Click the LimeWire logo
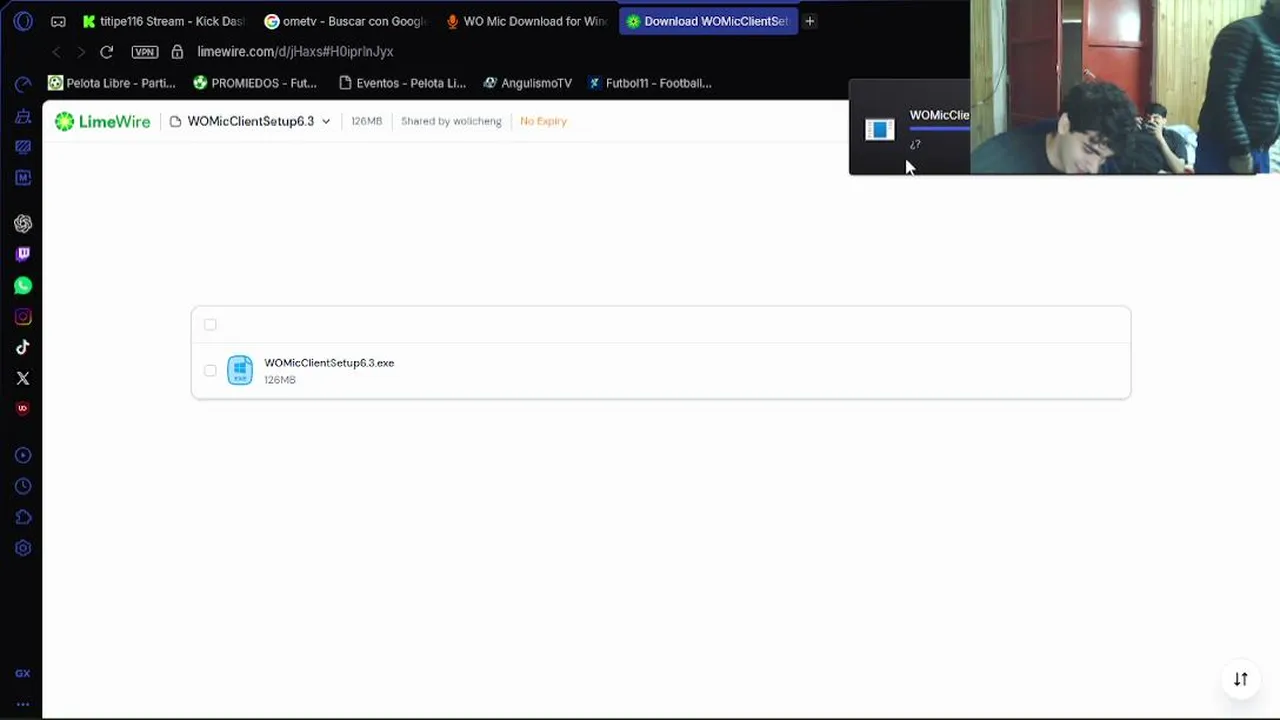The height and width of the screenshot is (720, 1280). coord(102,121)
